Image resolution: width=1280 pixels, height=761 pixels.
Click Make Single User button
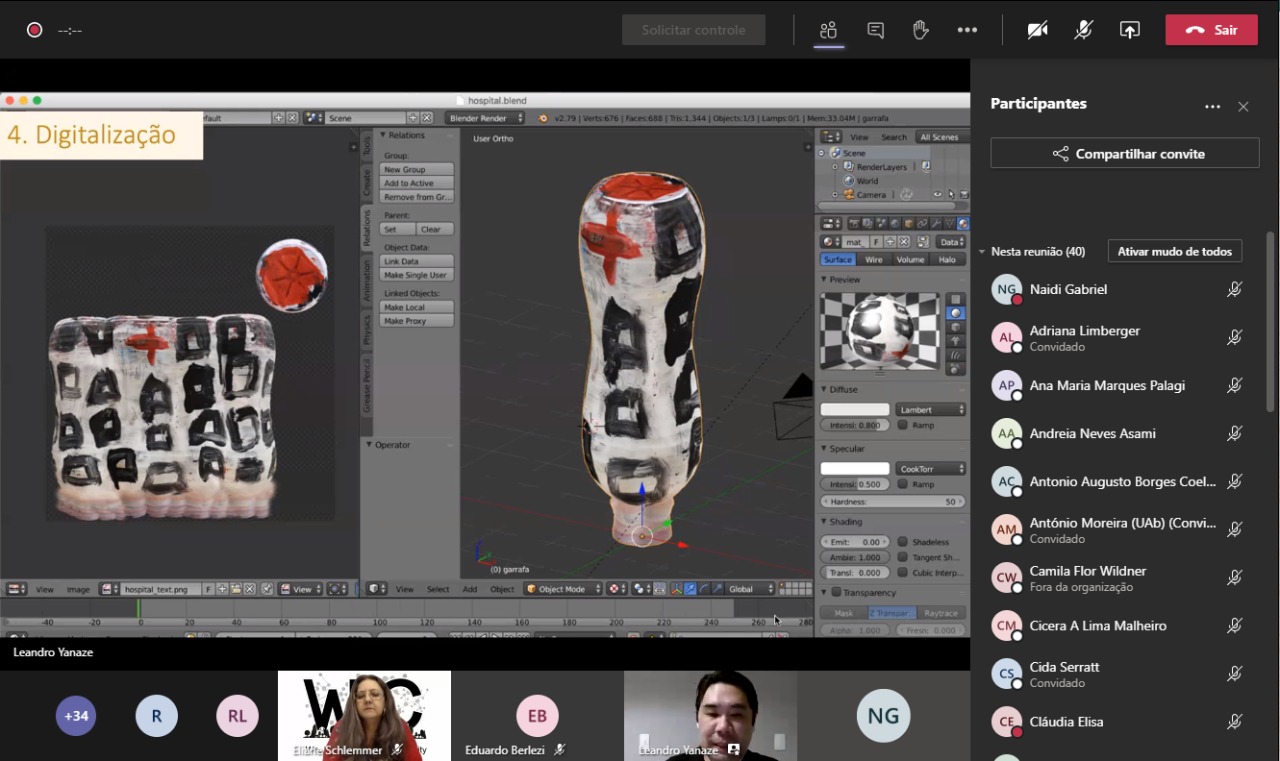coord(416,275)
